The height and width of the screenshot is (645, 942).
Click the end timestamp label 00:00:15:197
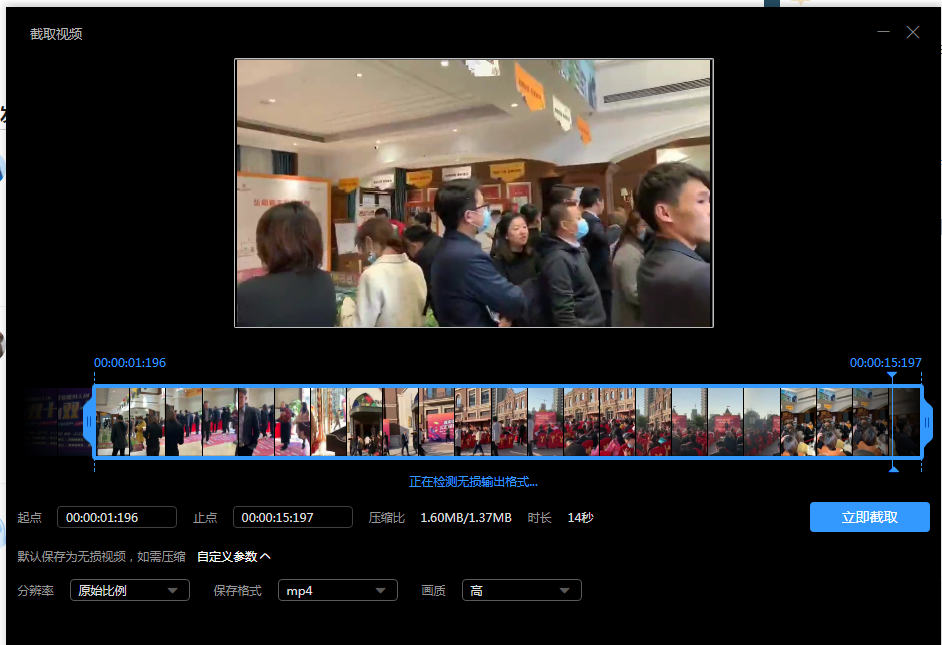click(x=884, y=363)
